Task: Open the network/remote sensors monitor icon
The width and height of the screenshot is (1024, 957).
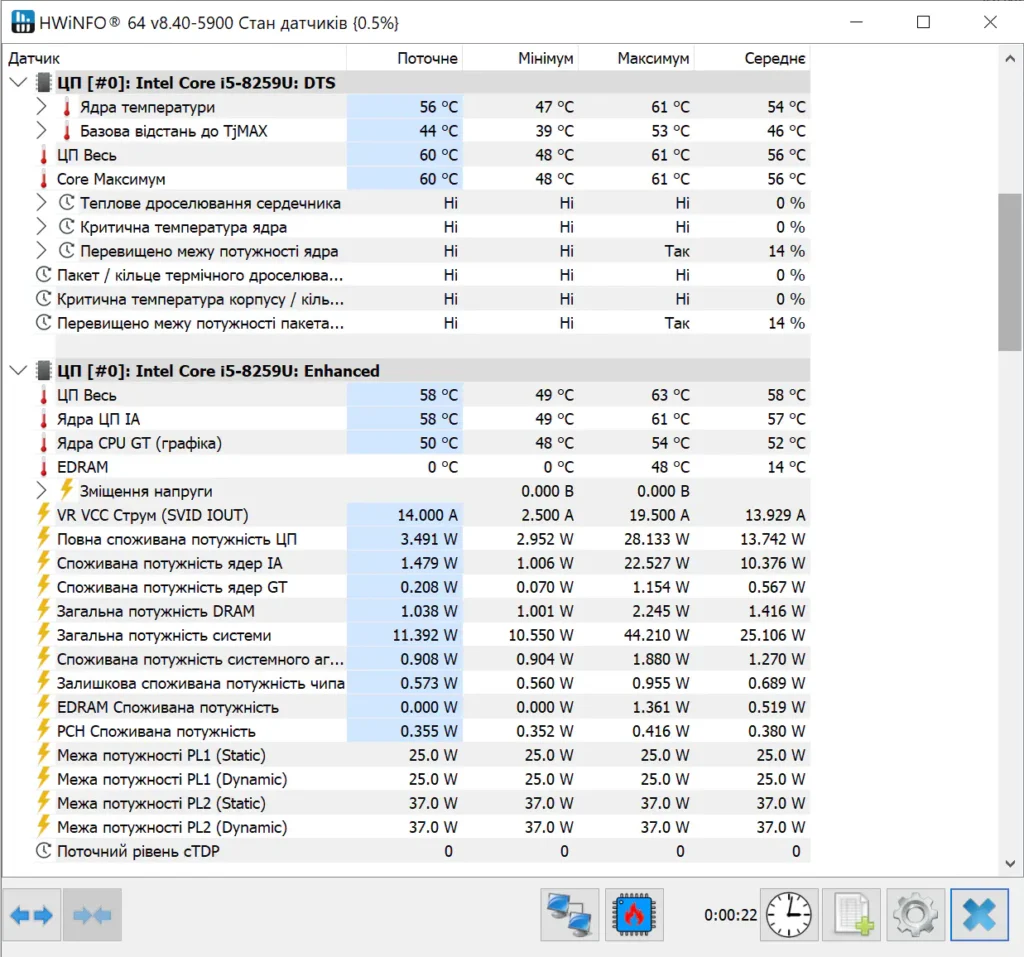Action: [x=569, y=915]
